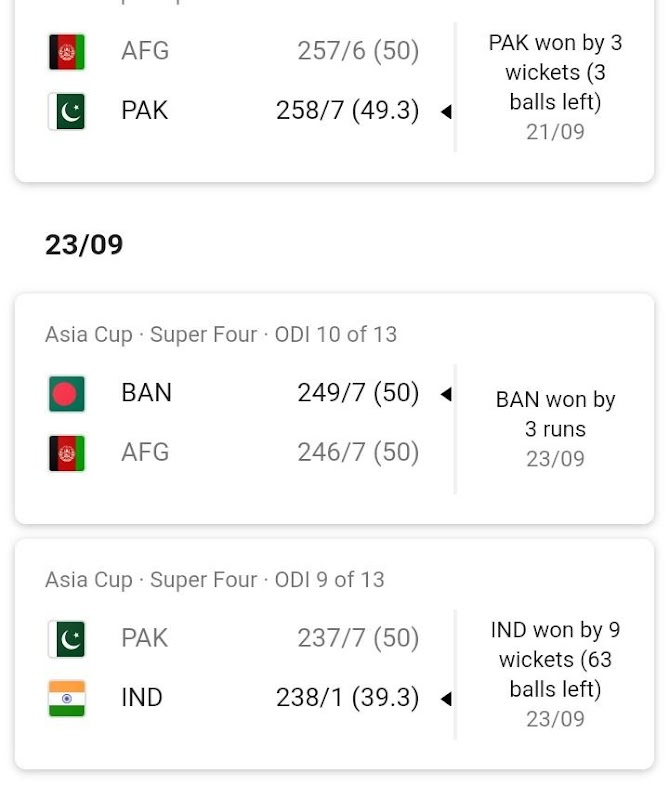Select the BAN team name
669x800 pixels.
click(x=146, y=393)
